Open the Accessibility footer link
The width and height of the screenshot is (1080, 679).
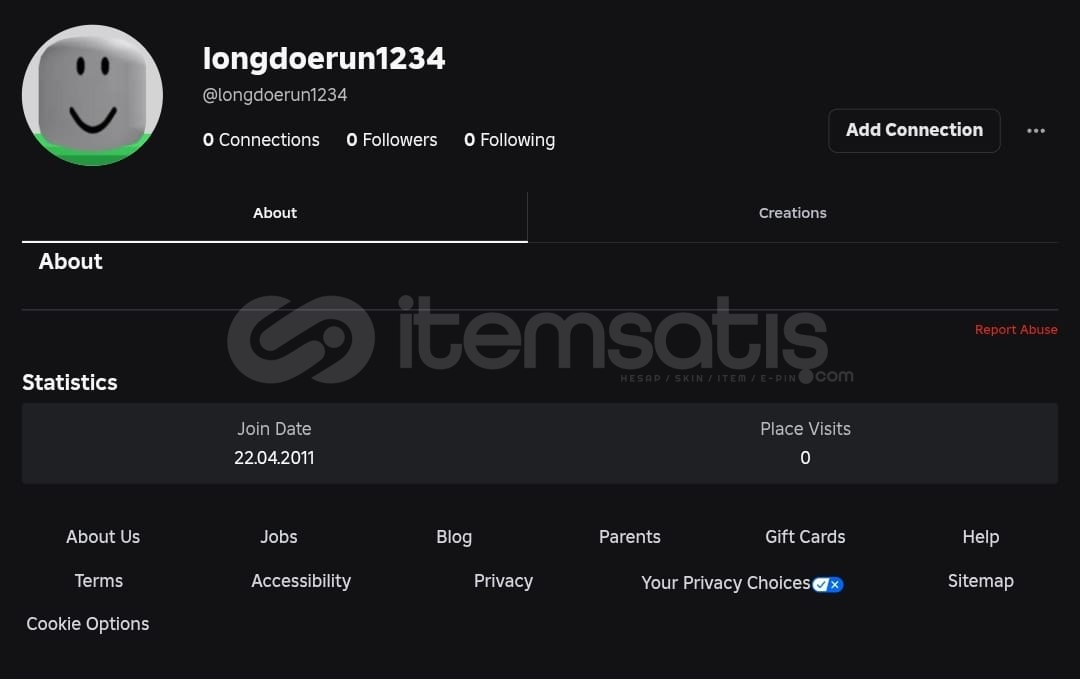[301, 581]
